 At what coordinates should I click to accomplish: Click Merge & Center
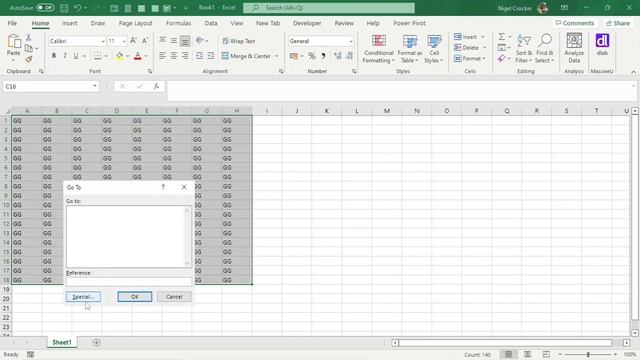click(246, 56)
